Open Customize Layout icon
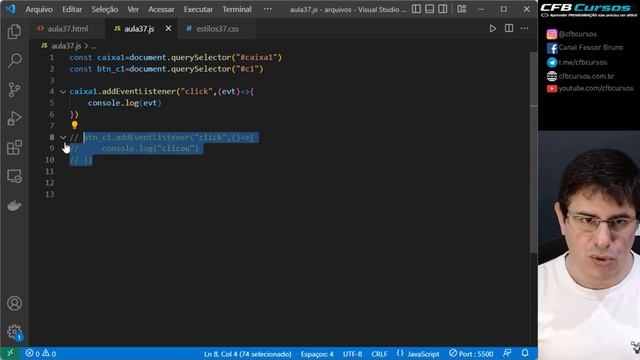 click(462, 9)
